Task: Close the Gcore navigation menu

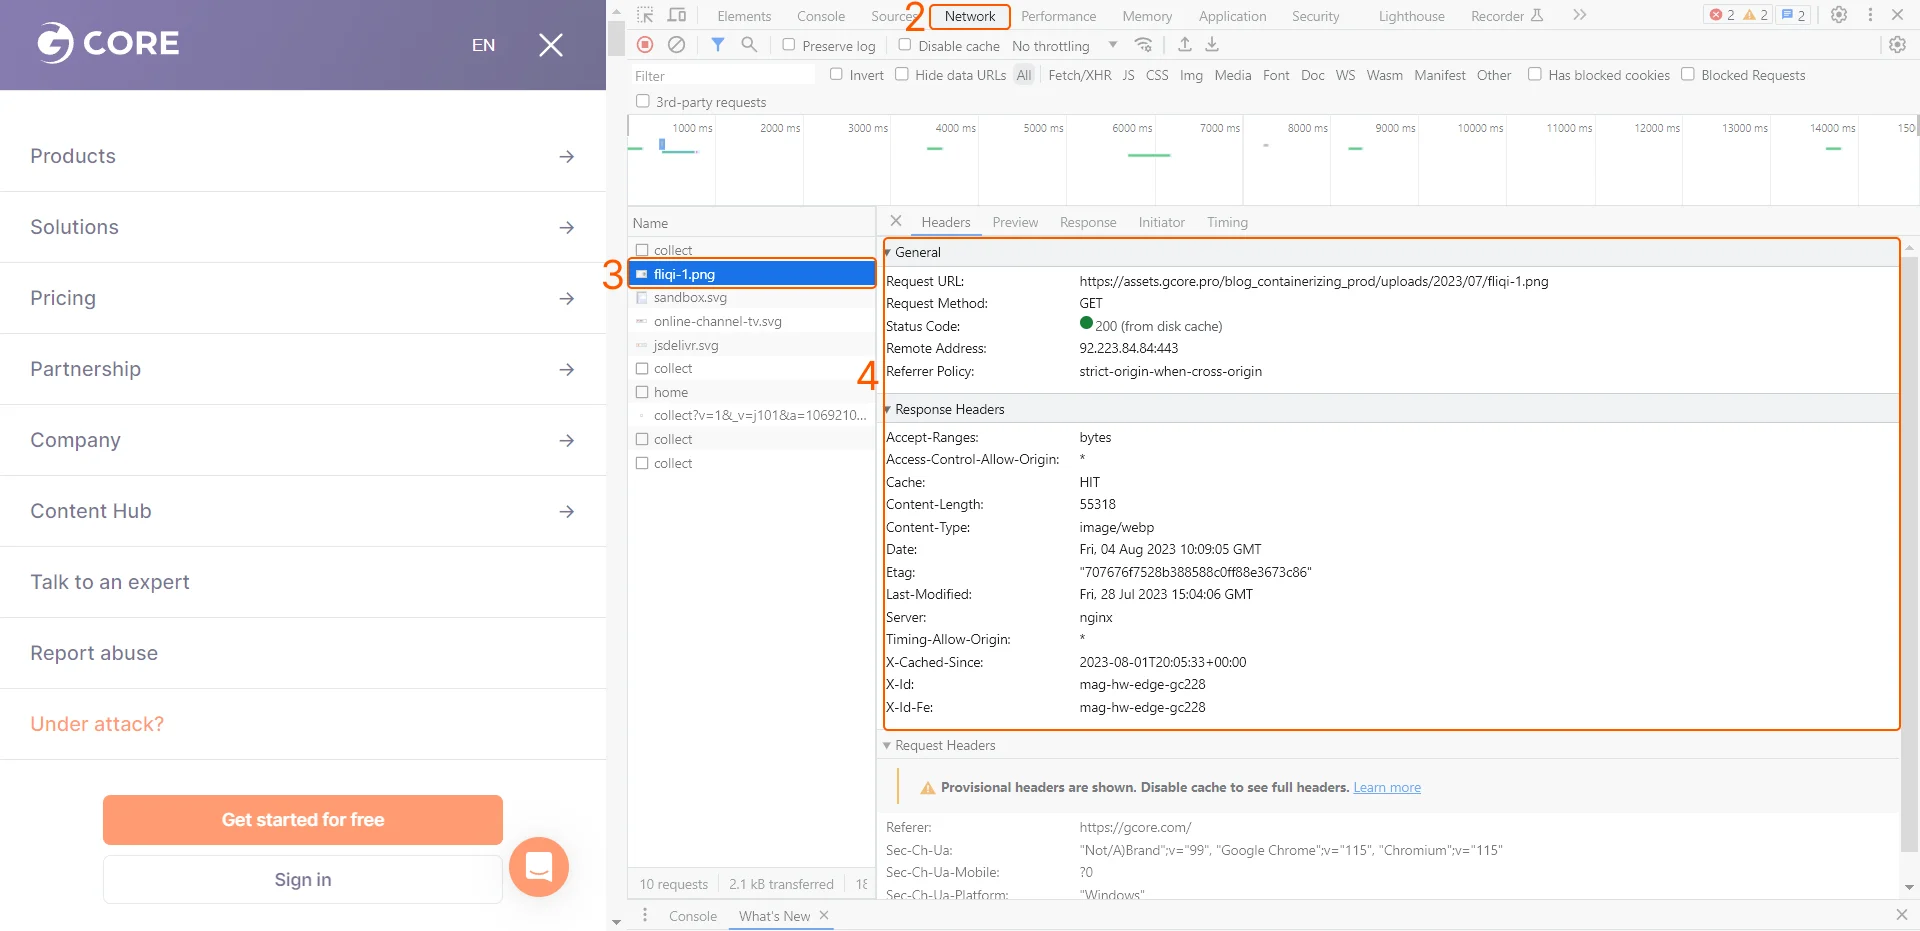Action: pyautogui.click(x=551, y=45)
